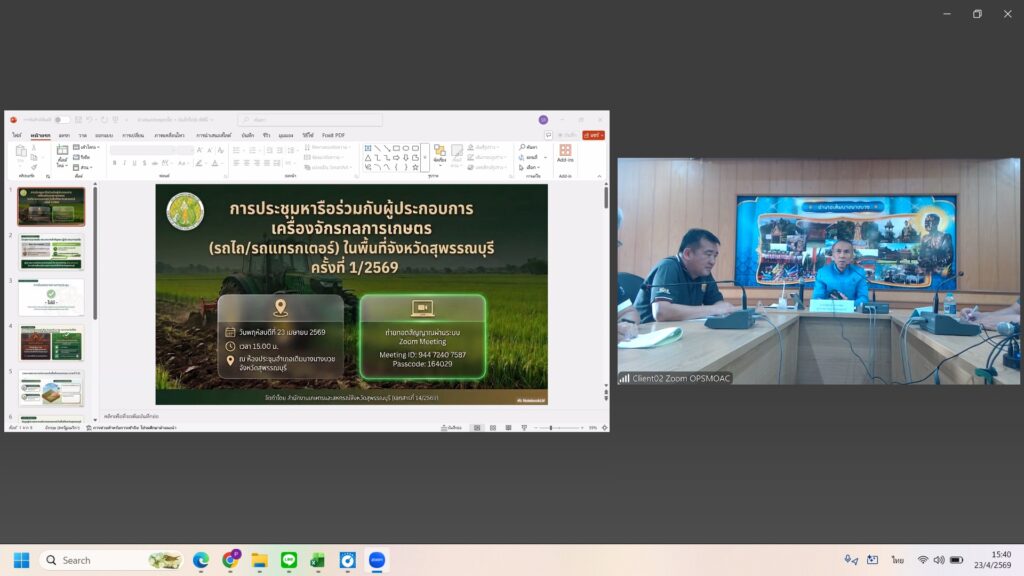
Task: Click the Notes button in status bar
Action: coord(452,428)
